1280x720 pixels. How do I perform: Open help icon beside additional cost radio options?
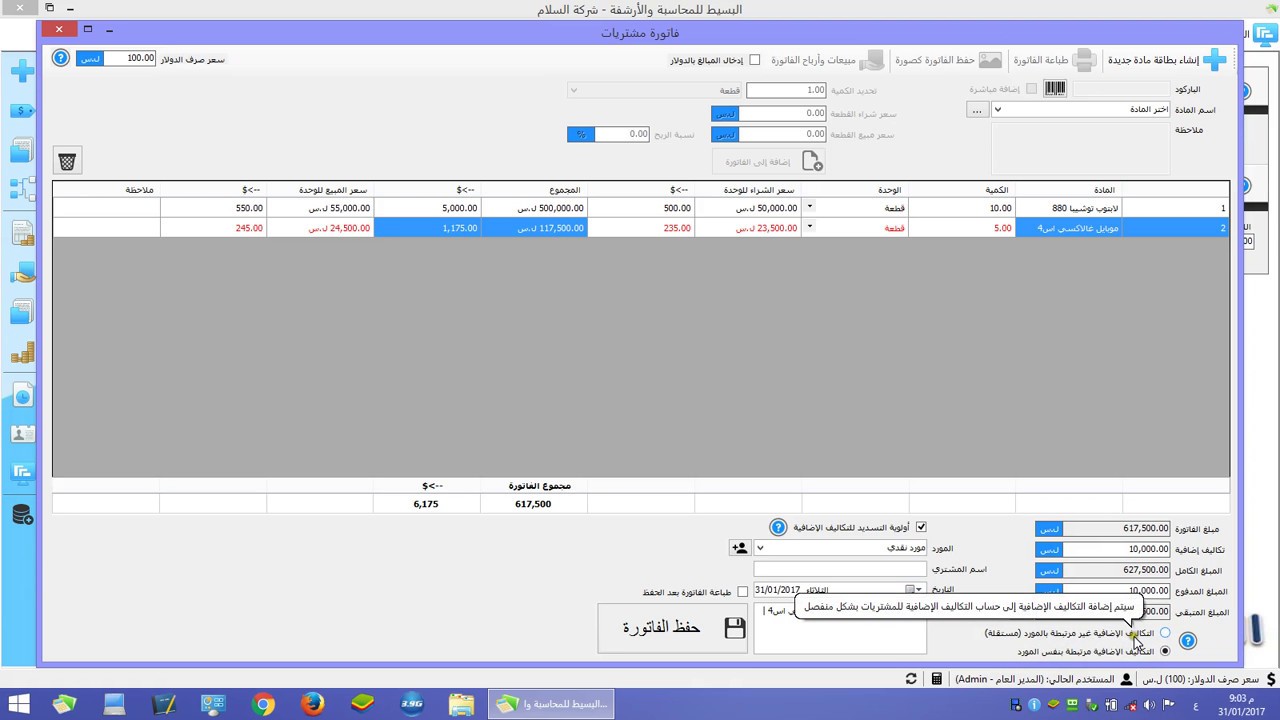point(1187,641)
